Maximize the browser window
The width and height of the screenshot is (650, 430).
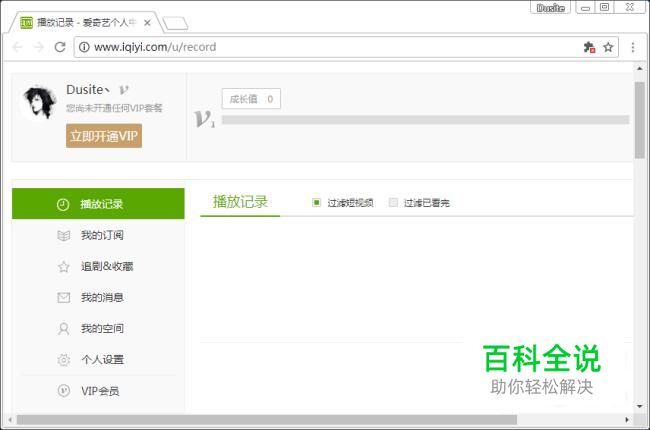coord(604,7)
